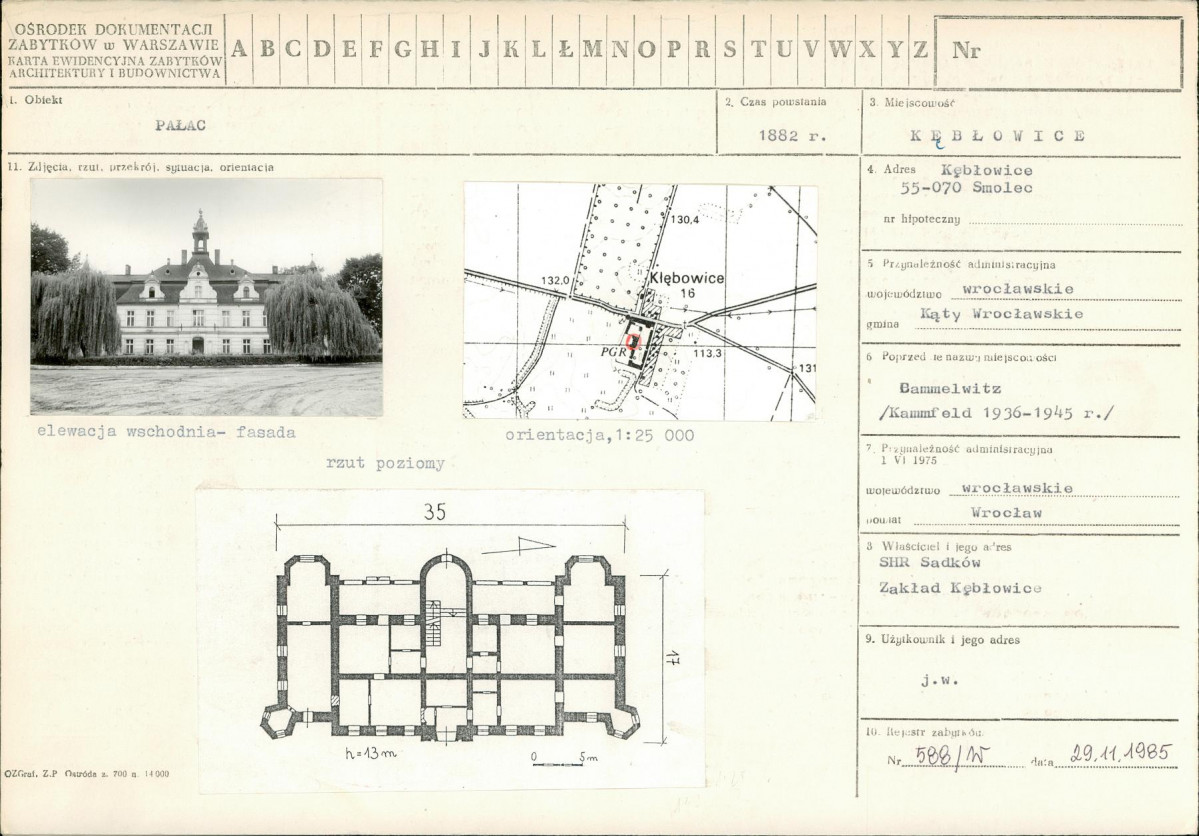Select the SHR Sadków owner entry
The image size is (1199, 836).
tap(930, 562)
